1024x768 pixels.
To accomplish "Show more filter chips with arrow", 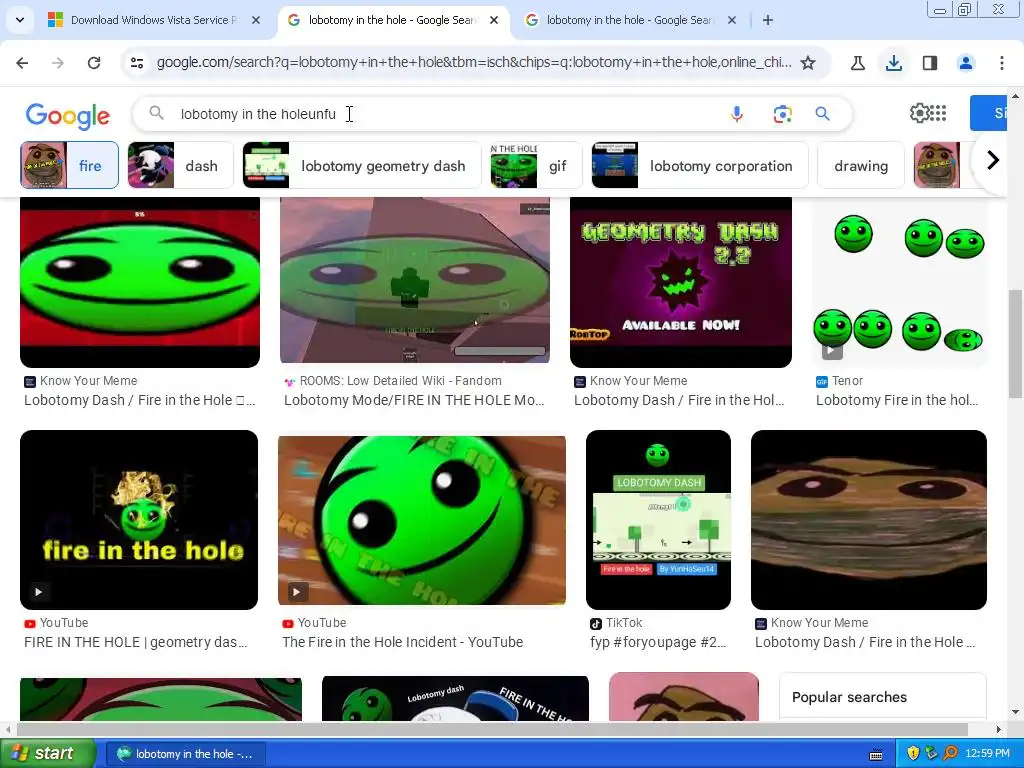I will [x=993, y=160].
